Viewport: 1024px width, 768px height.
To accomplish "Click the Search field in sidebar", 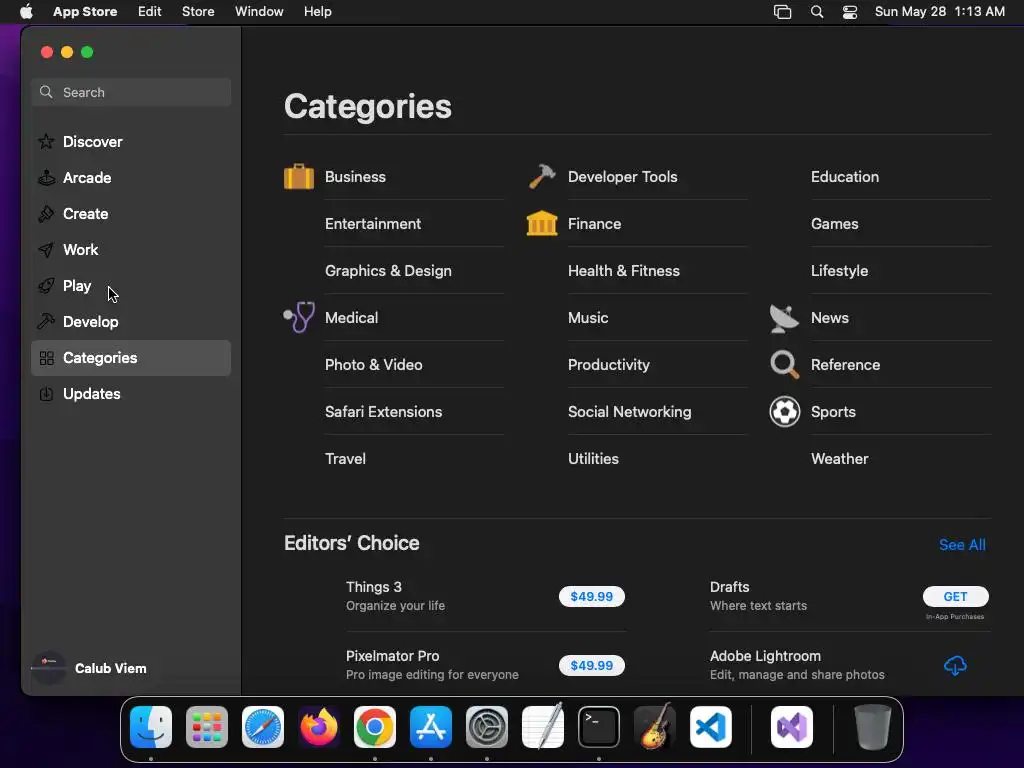I will coord(131,92).
